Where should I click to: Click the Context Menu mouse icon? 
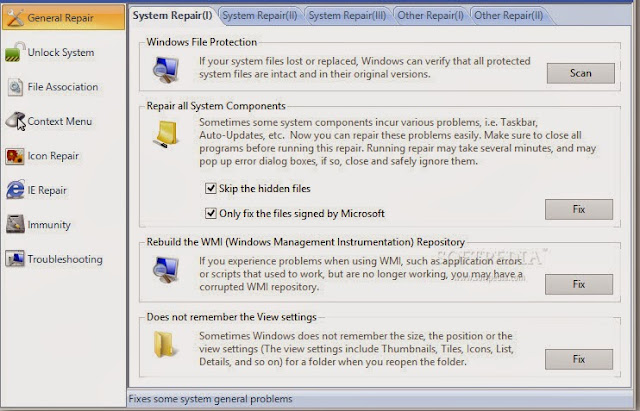[16, 121]
